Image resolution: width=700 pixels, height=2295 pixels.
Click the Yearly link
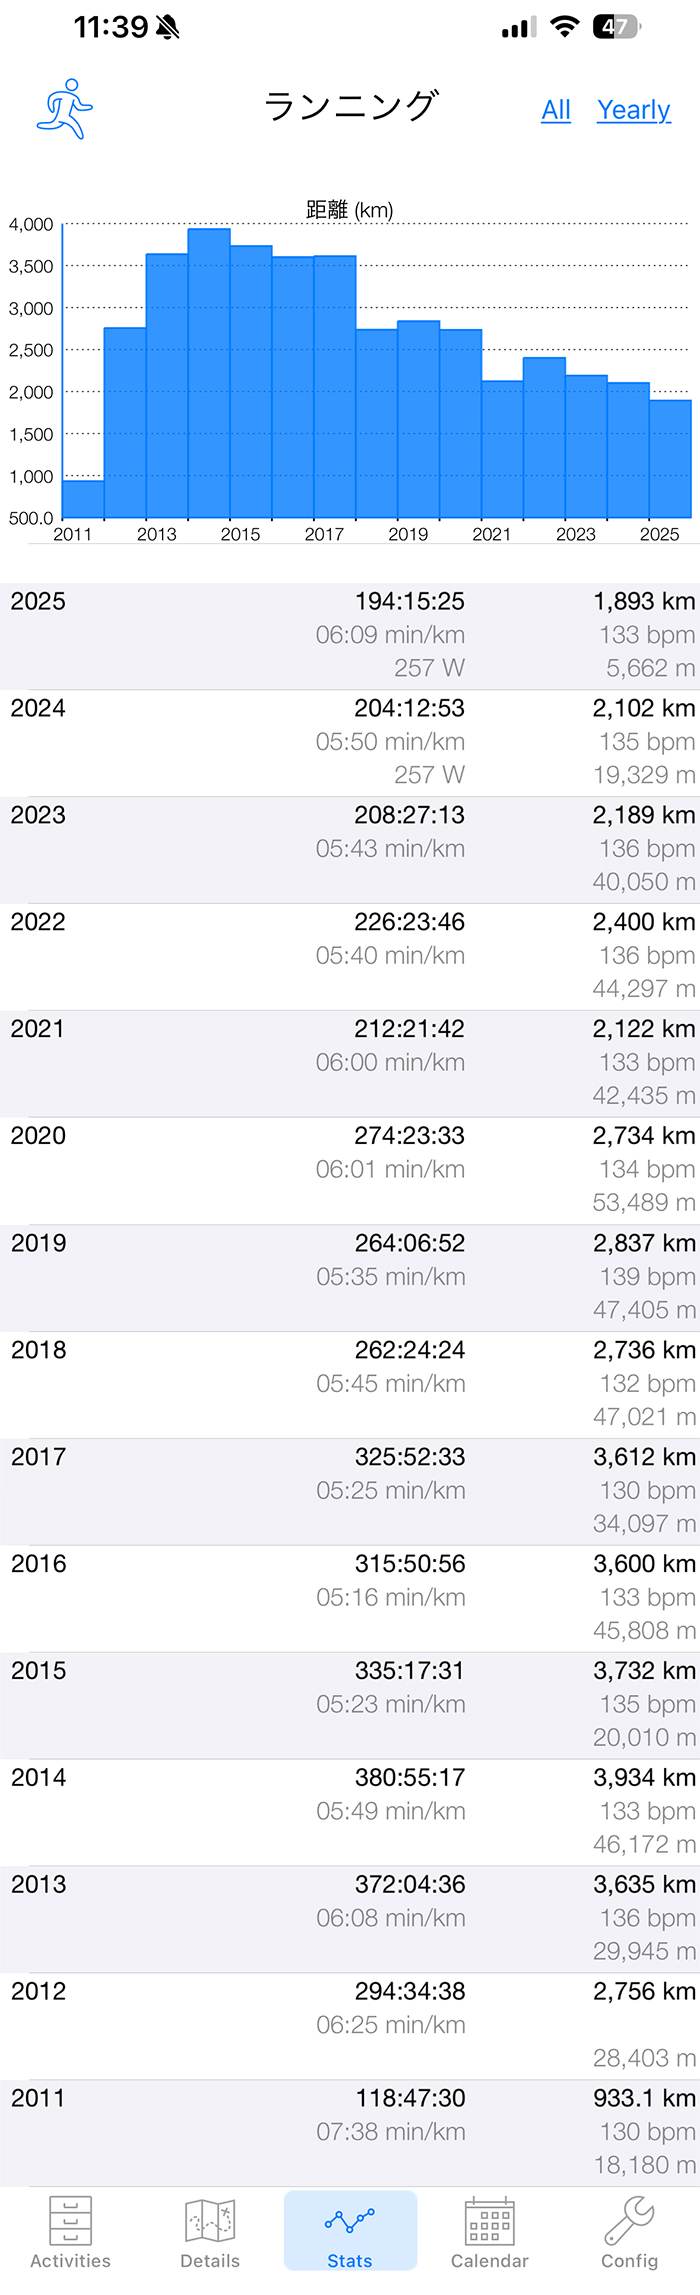pos(634,110)
